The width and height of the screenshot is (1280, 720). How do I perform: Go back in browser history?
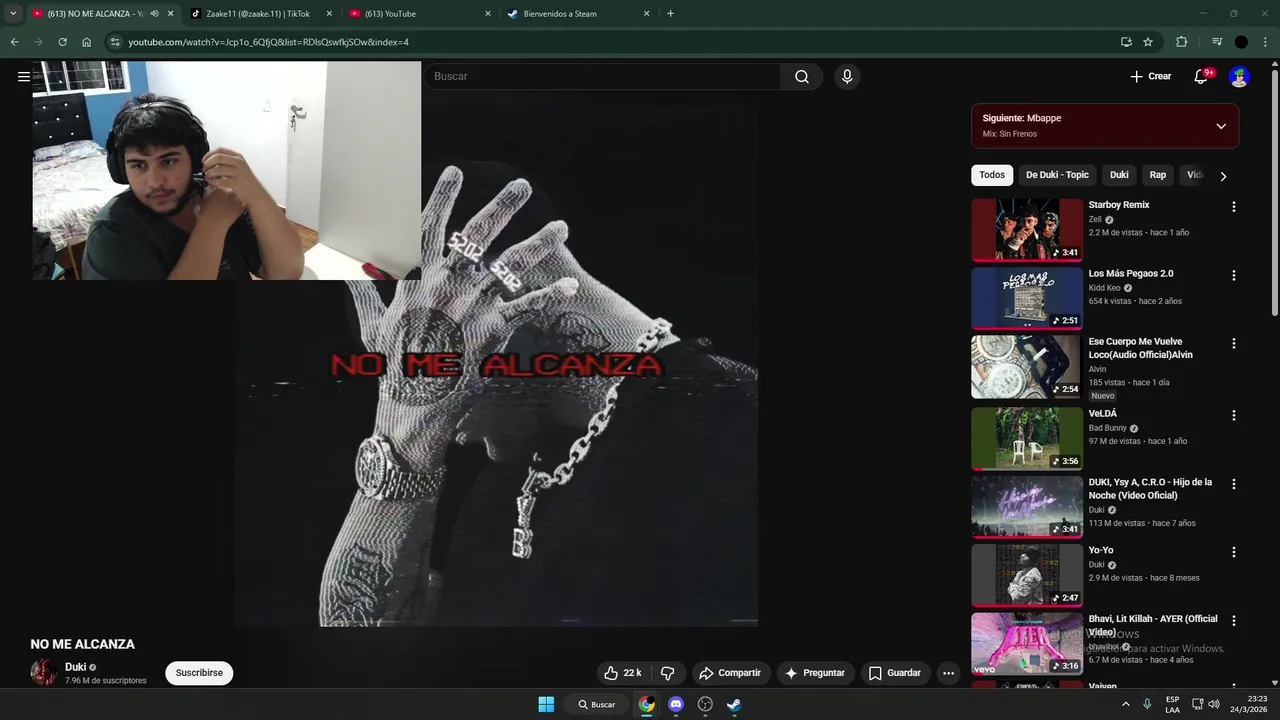click(14, 42)
